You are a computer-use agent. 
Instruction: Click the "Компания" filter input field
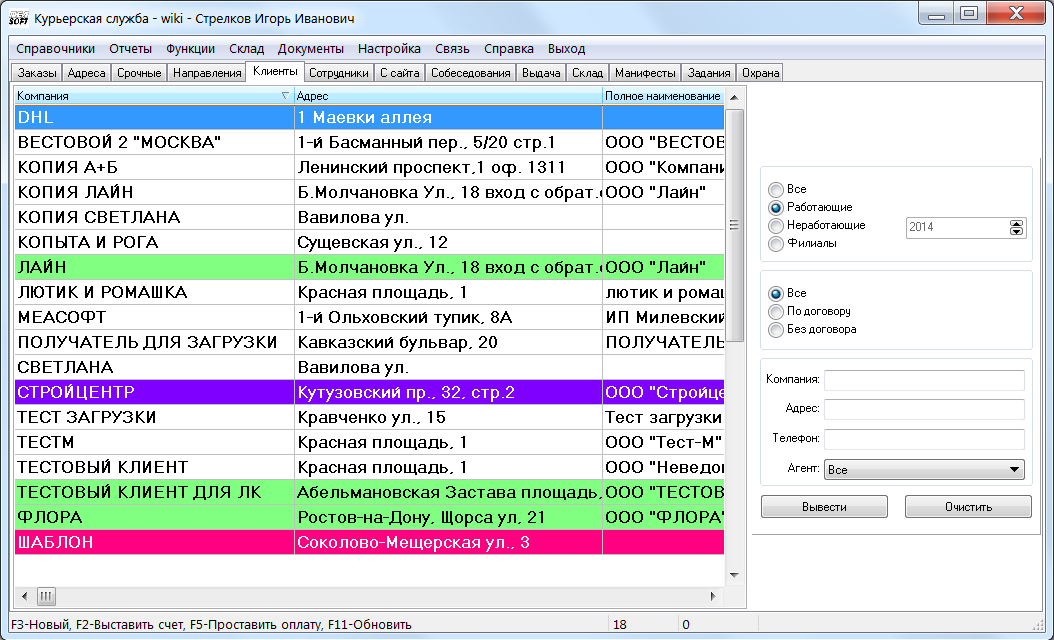(x=924, y=380)
